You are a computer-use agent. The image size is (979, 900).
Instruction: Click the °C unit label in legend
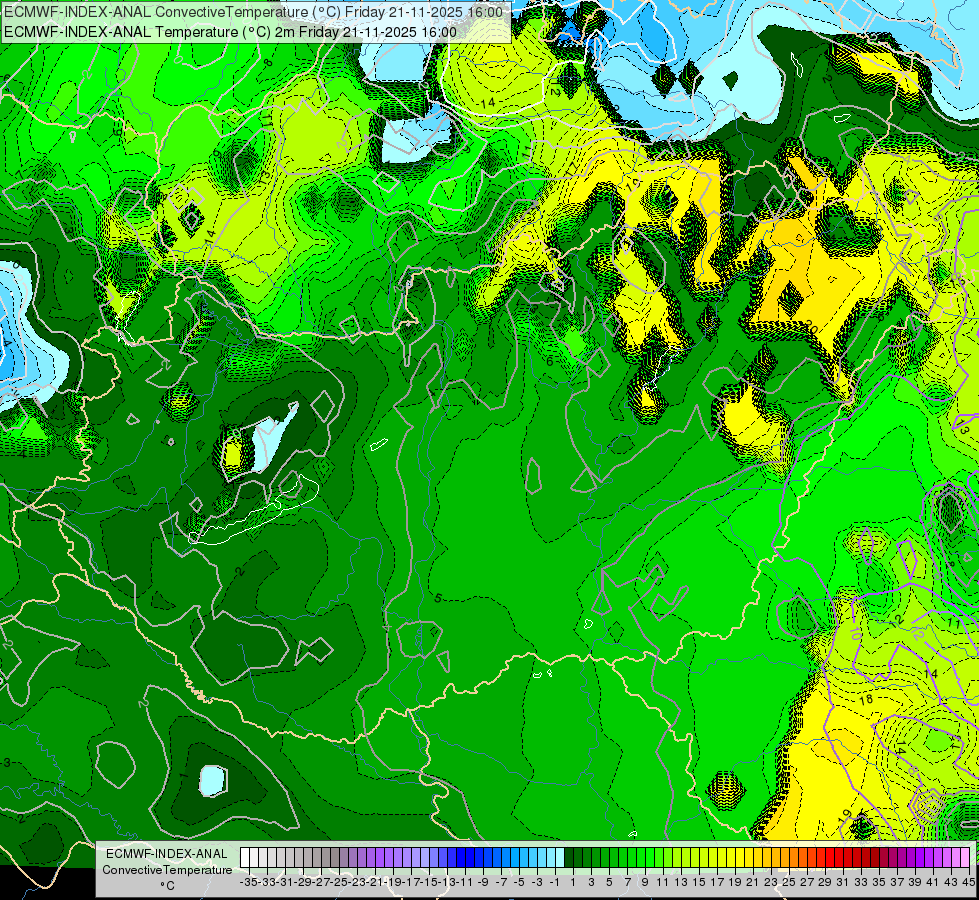click(x=167, y=886)
